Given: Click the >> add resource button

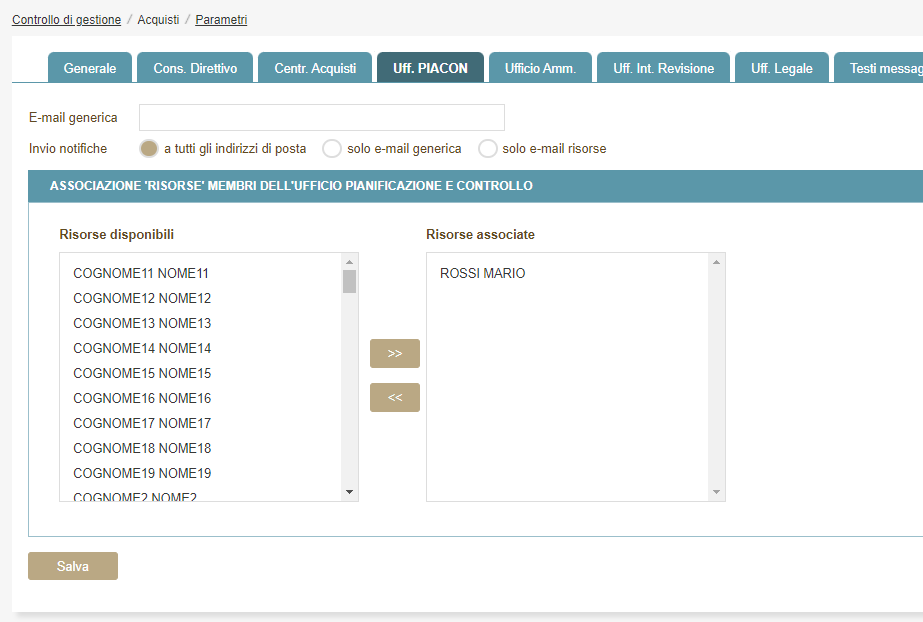Looking at the screenshot, I should (x=394, y=353).
